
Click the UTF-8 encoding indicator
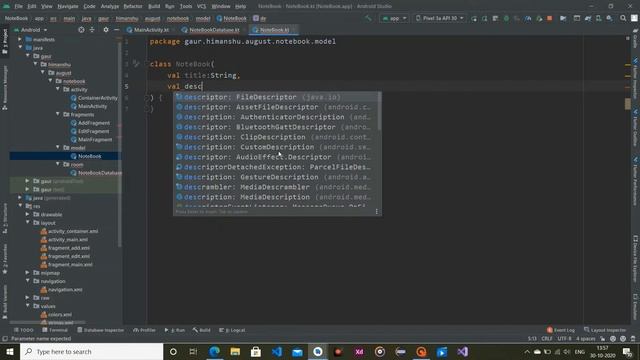point(564,339)
